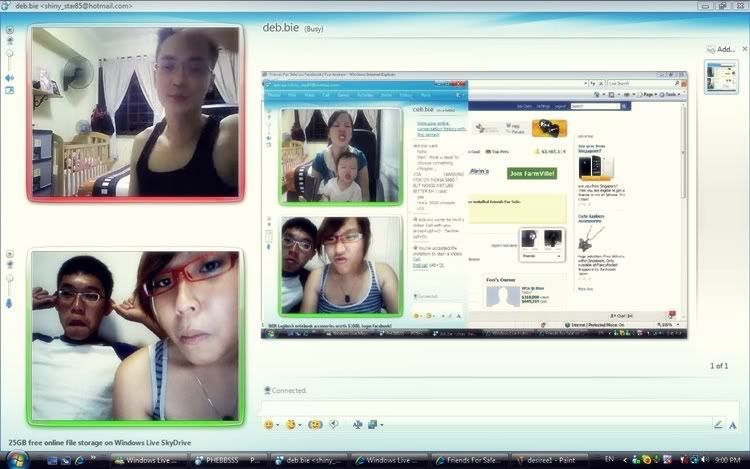Select the photo thumbnail in right strip
The image size is (750, 469).
coord(721,76)
